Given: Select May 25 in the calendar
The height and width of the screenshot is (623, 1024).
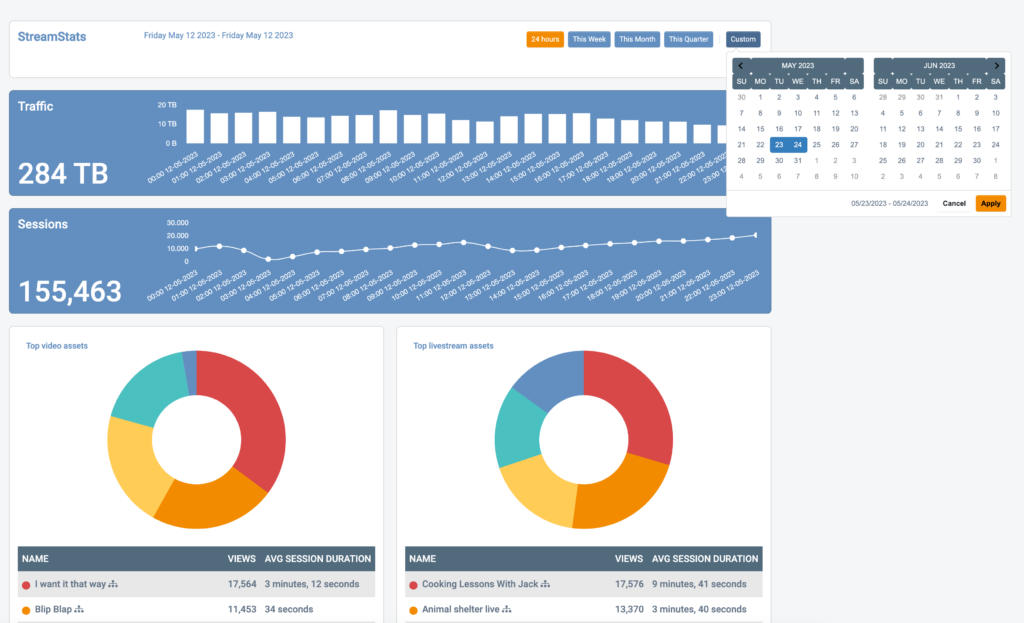Looking at the screenshot, I should point(817,144).
